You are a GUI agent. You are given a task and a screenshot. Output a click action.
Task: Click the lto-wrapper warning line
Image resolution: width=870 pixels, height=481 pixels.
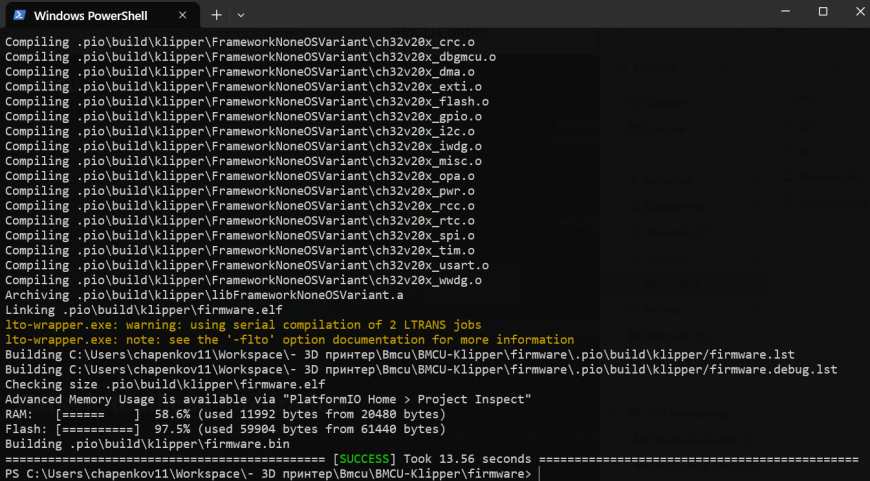coord(243,325)
